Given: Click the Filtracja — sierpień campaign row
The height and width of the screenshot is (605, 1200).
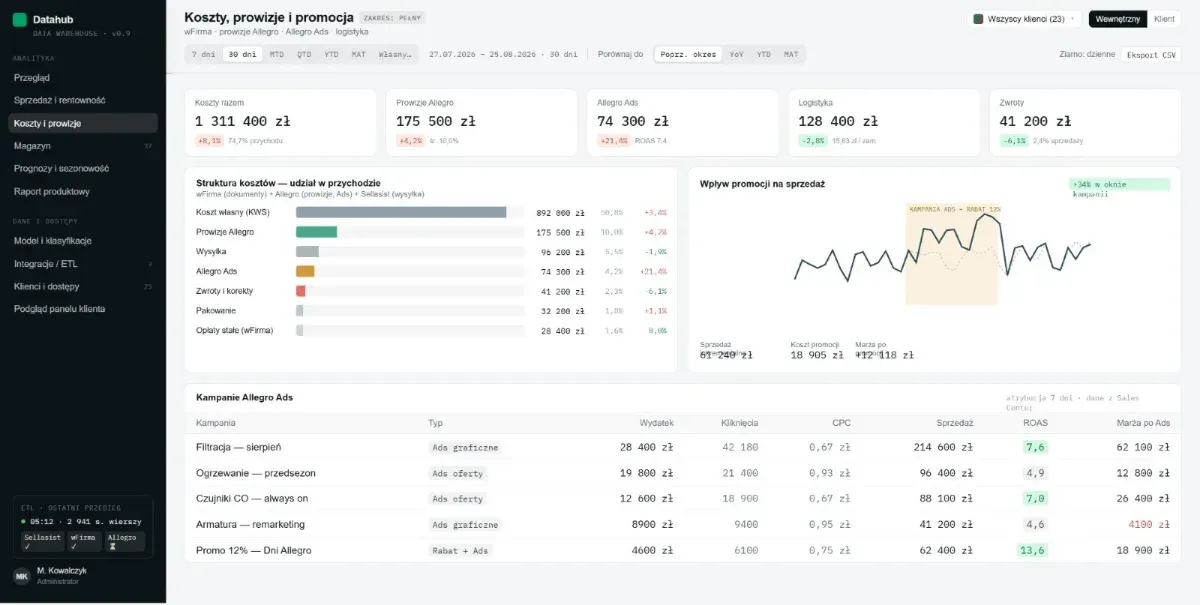Looking at the screenshot, I should pyautogui.click(x=682, y=447).
